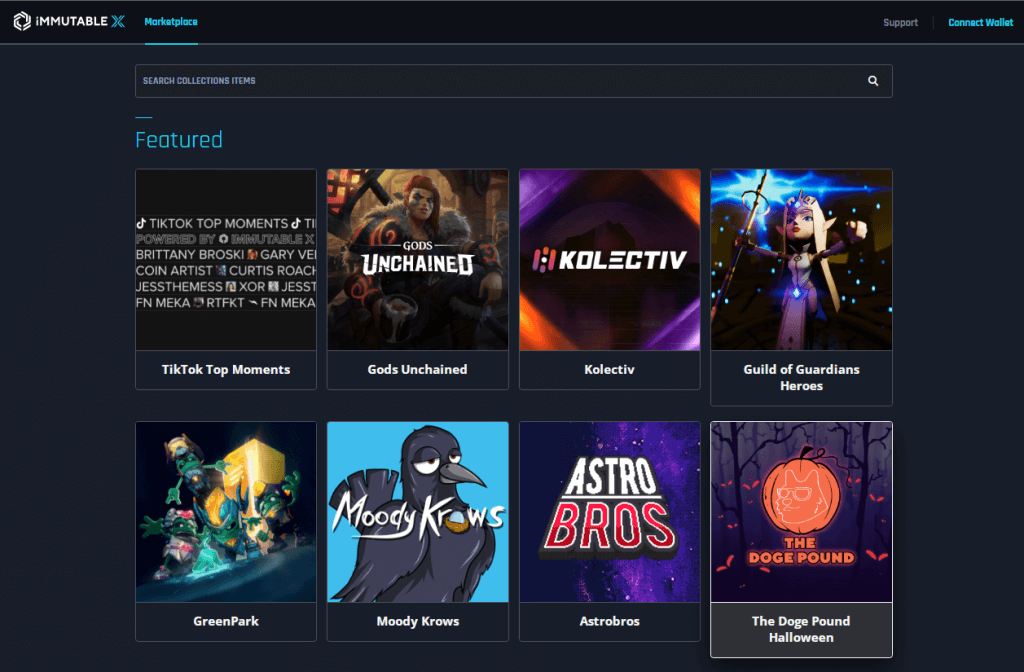Select the GreenPark title text
The height and width of the screenshot is (672, 1024).
226,622
